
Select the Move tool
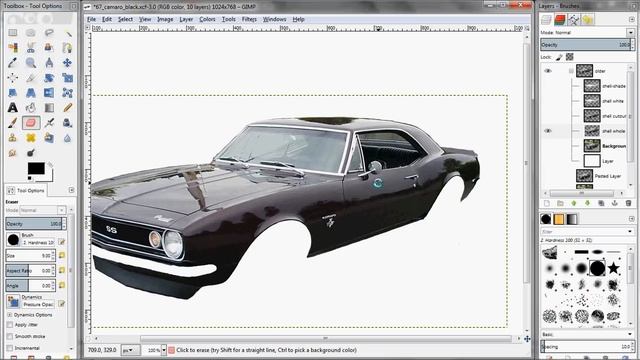coord(67,62)
